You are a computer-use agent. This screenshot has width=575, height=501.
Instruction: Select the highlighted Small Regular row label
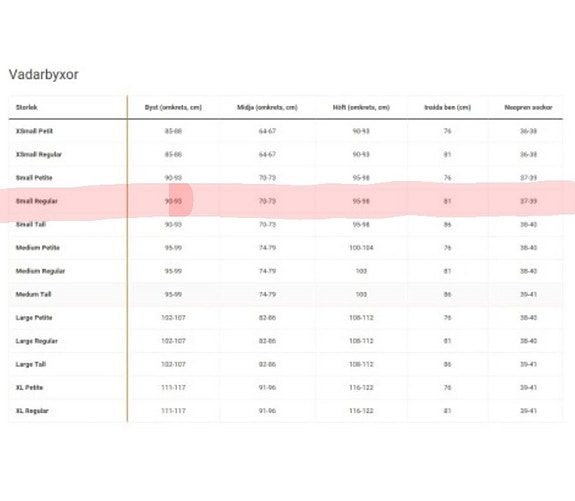click(x=37, y=201)
